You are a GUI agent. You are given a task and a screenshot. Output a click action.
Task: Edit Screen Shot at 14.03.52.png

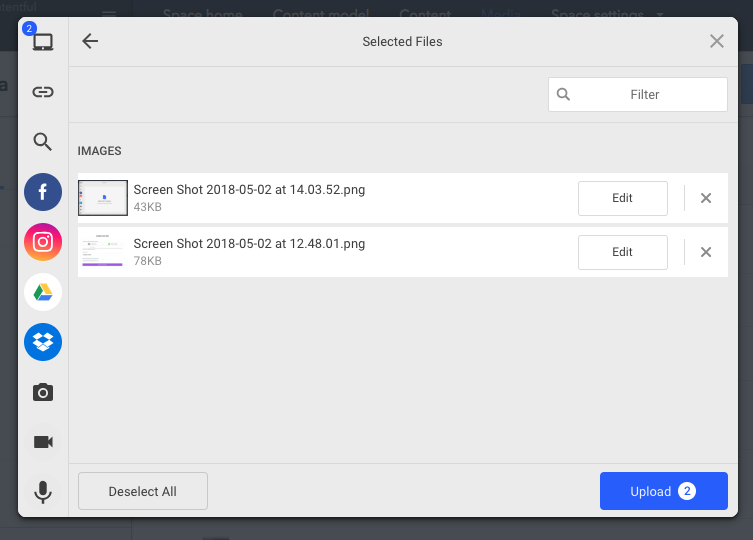[x=622, y=198]
